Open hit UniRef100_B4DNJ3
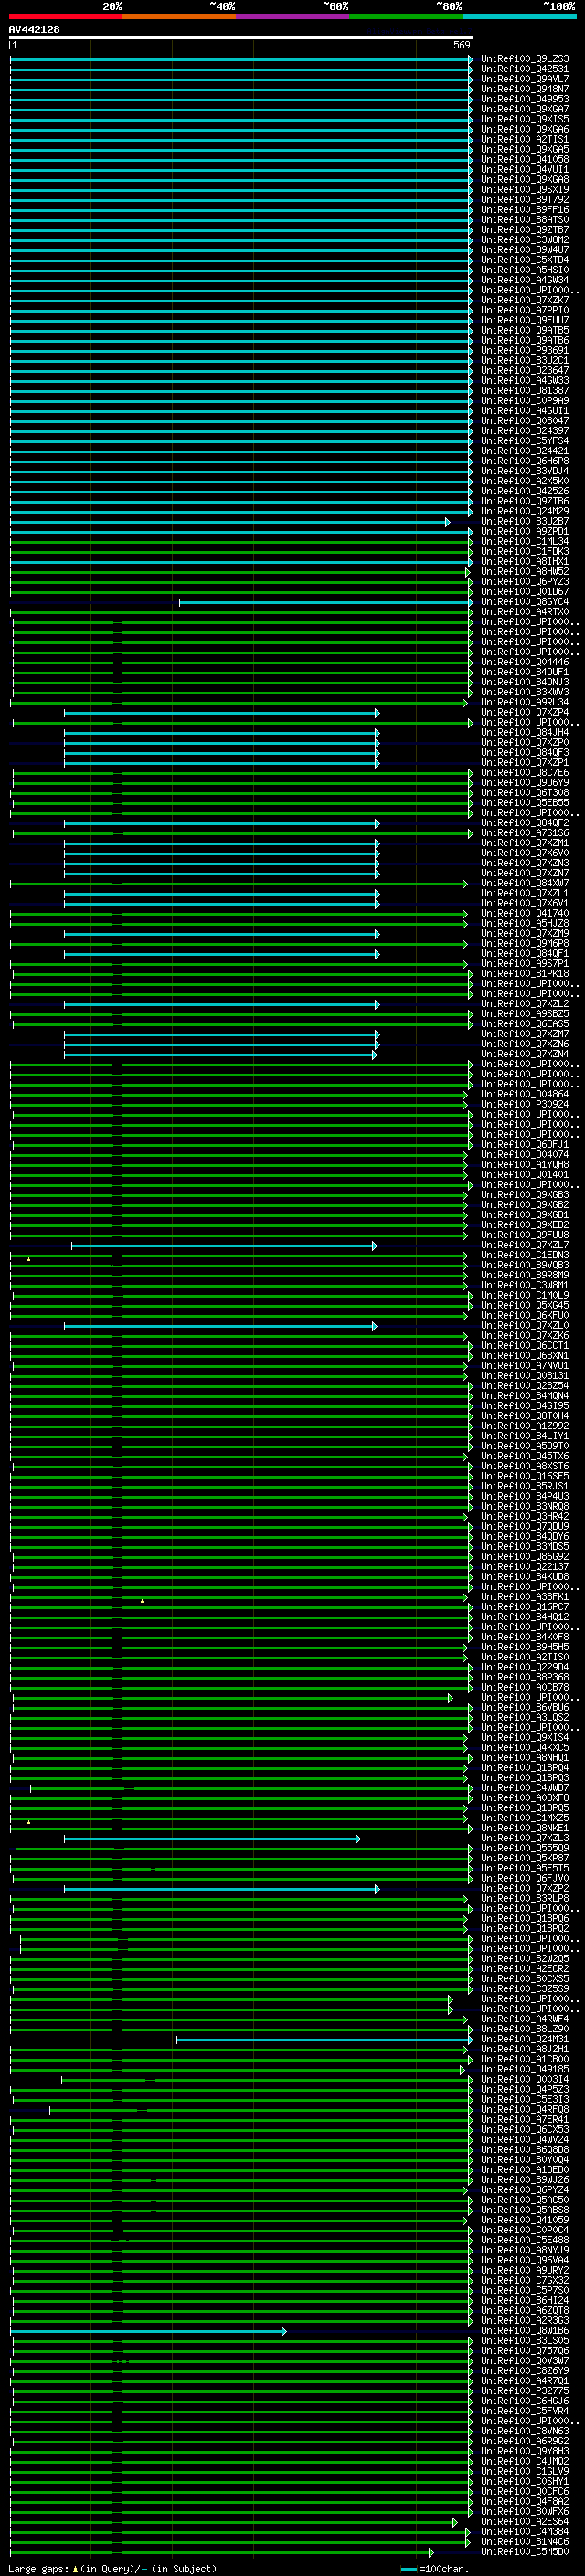The height and width of the screenshot is (2576, 585). point(525,682)
